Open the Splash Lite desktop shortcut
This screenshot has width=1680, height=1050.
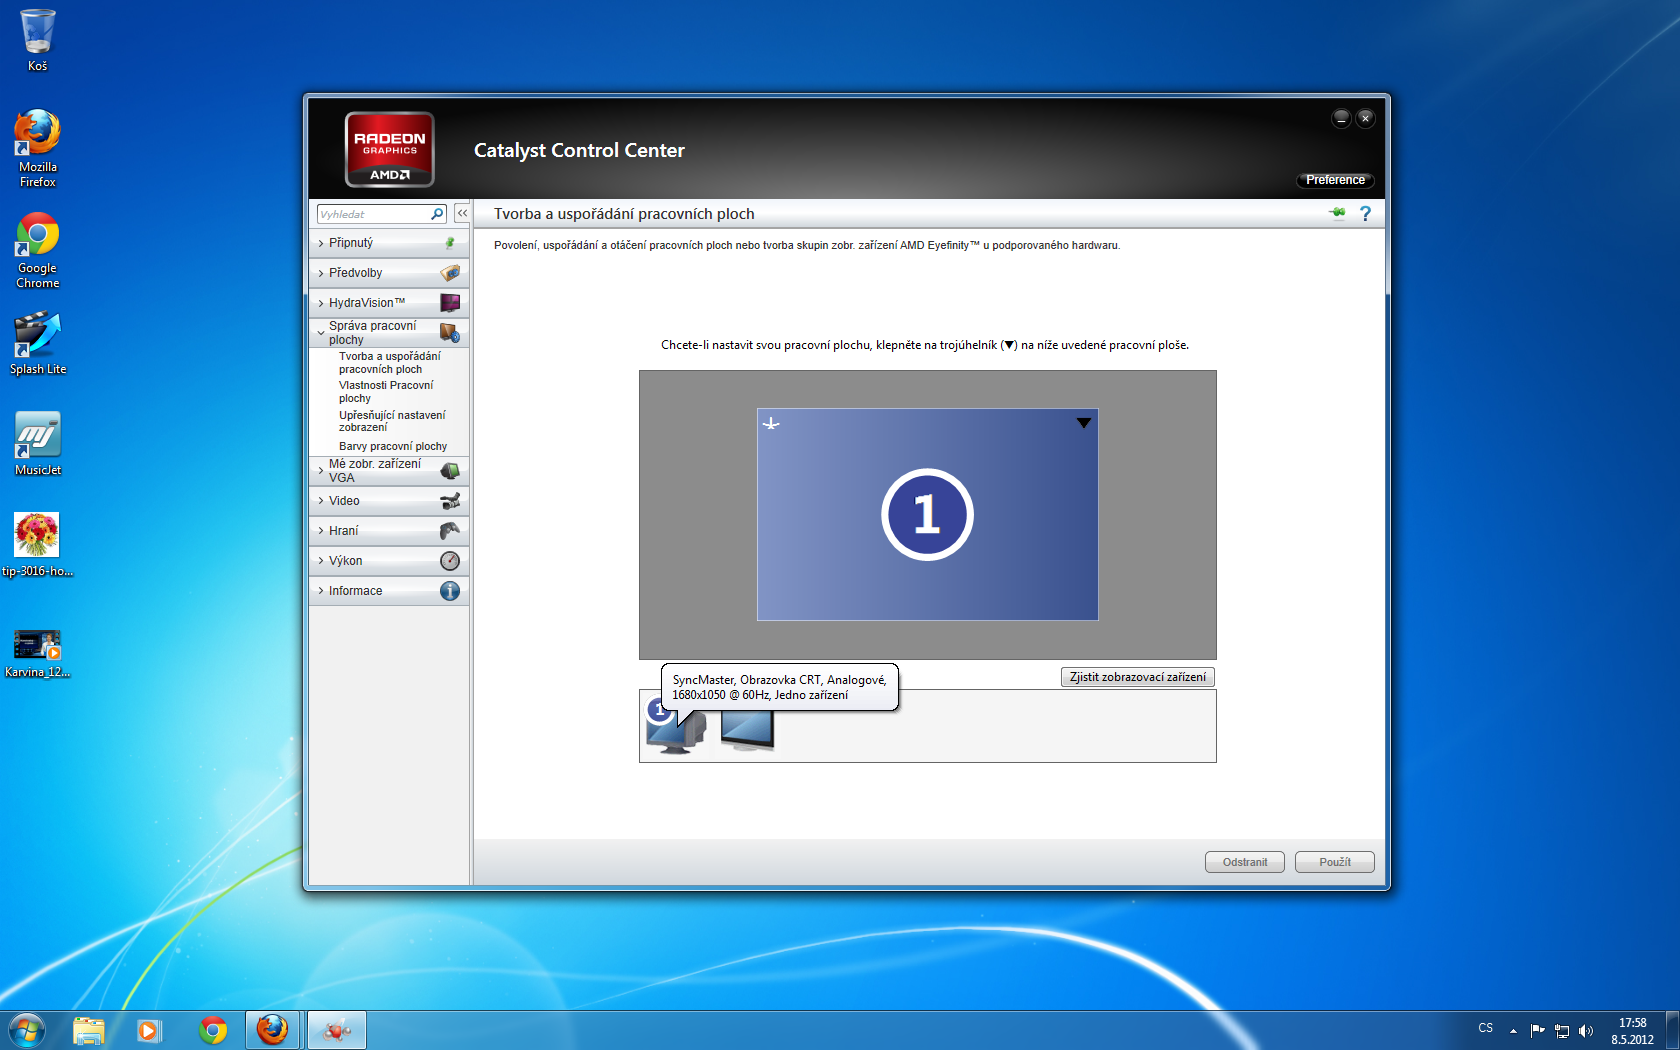tap(37, 343)
